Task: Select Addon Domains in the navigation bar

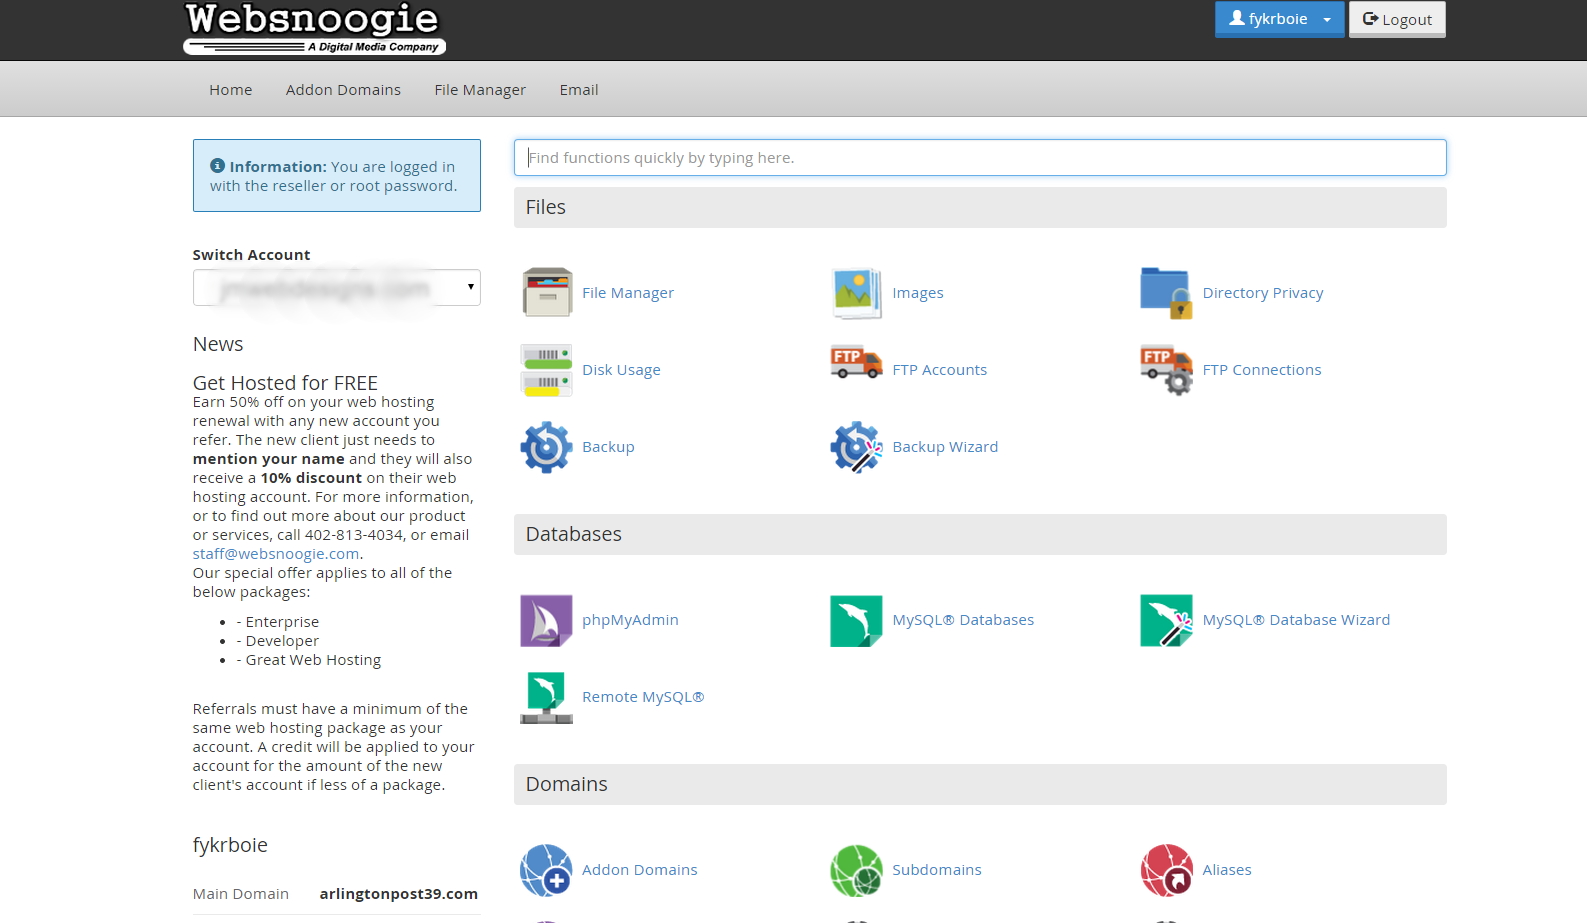Action: pos(343,90)
